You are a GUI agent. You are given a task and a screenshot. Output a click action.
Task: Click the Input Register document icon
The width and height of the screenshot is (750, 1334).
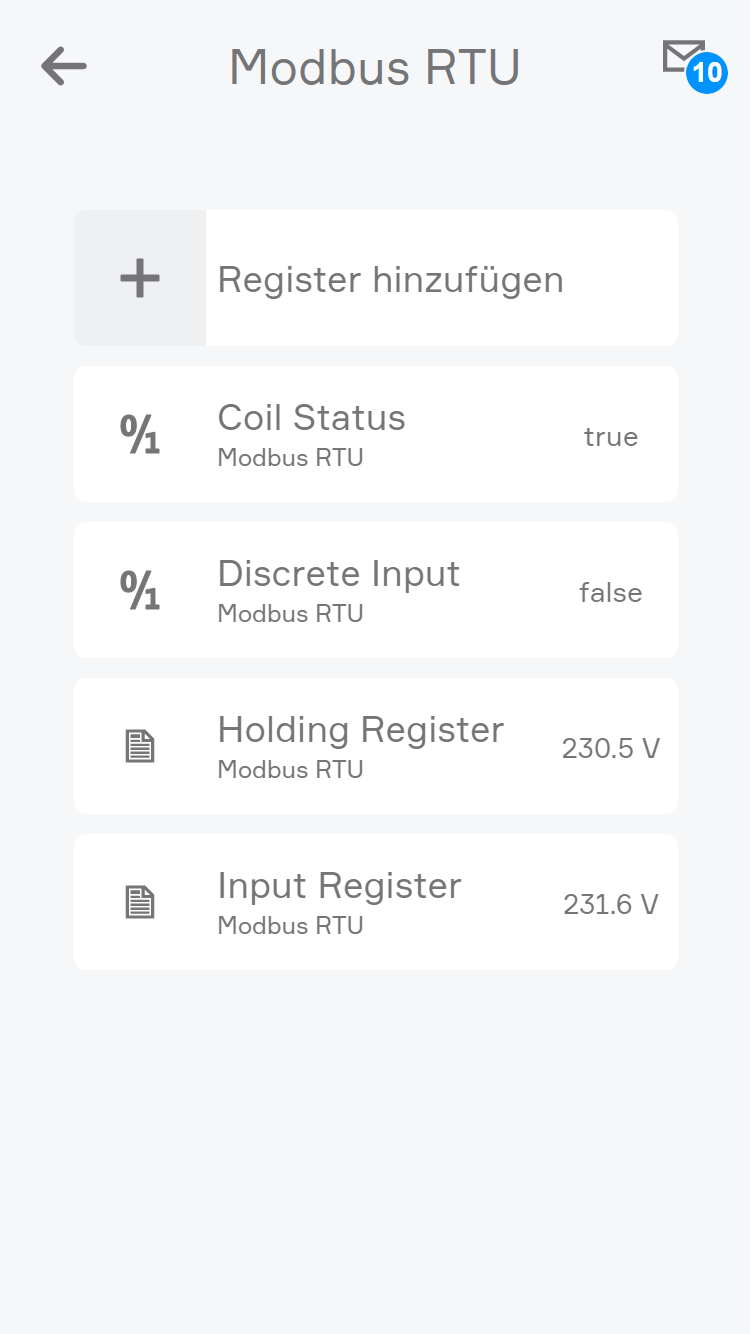[x=140, y=902]
